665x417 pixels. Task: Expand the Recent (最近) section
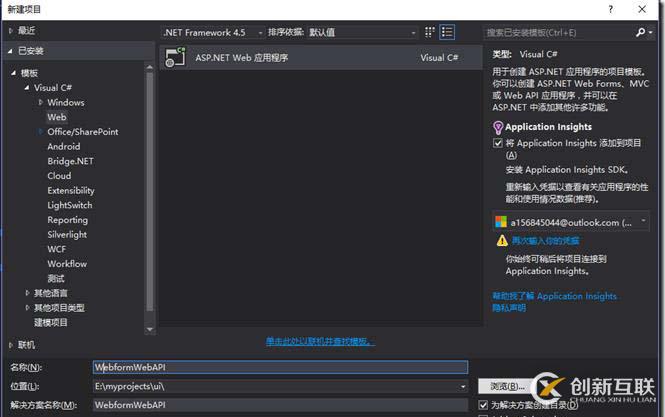pos(11,31)
